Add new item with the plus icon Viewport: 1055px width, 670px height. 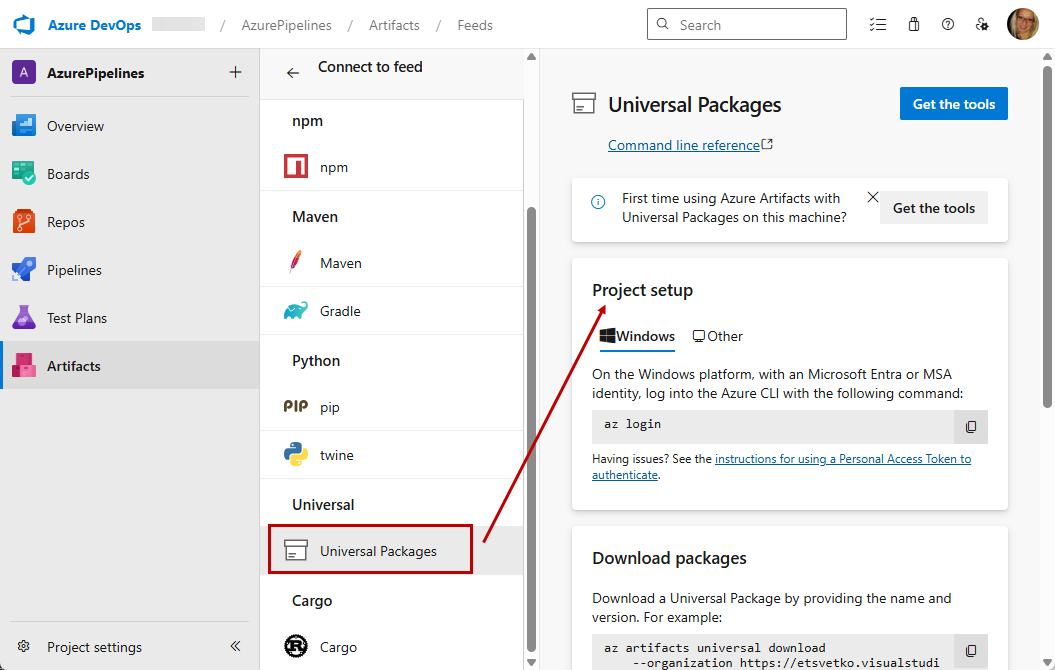point(235,72)
